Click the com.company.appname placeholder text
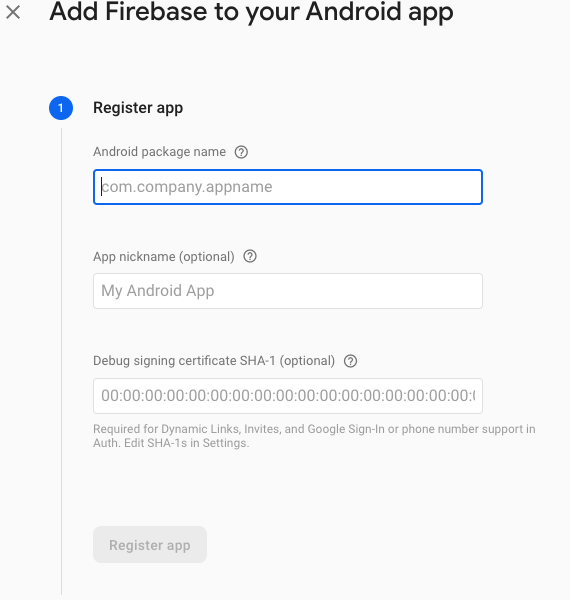Viewport: 570px width, 600px height. click(187, 187)
